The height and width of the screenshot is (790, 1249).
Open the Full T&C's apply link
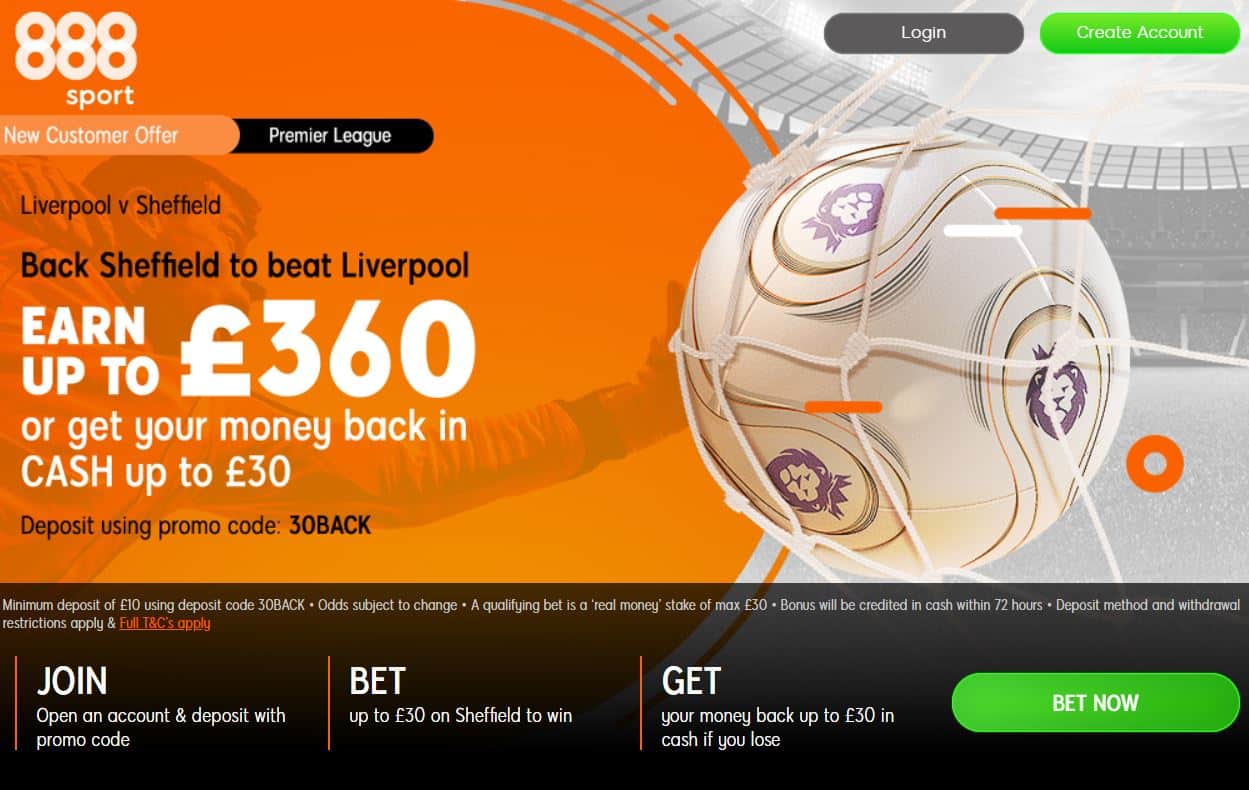point(165,623)
